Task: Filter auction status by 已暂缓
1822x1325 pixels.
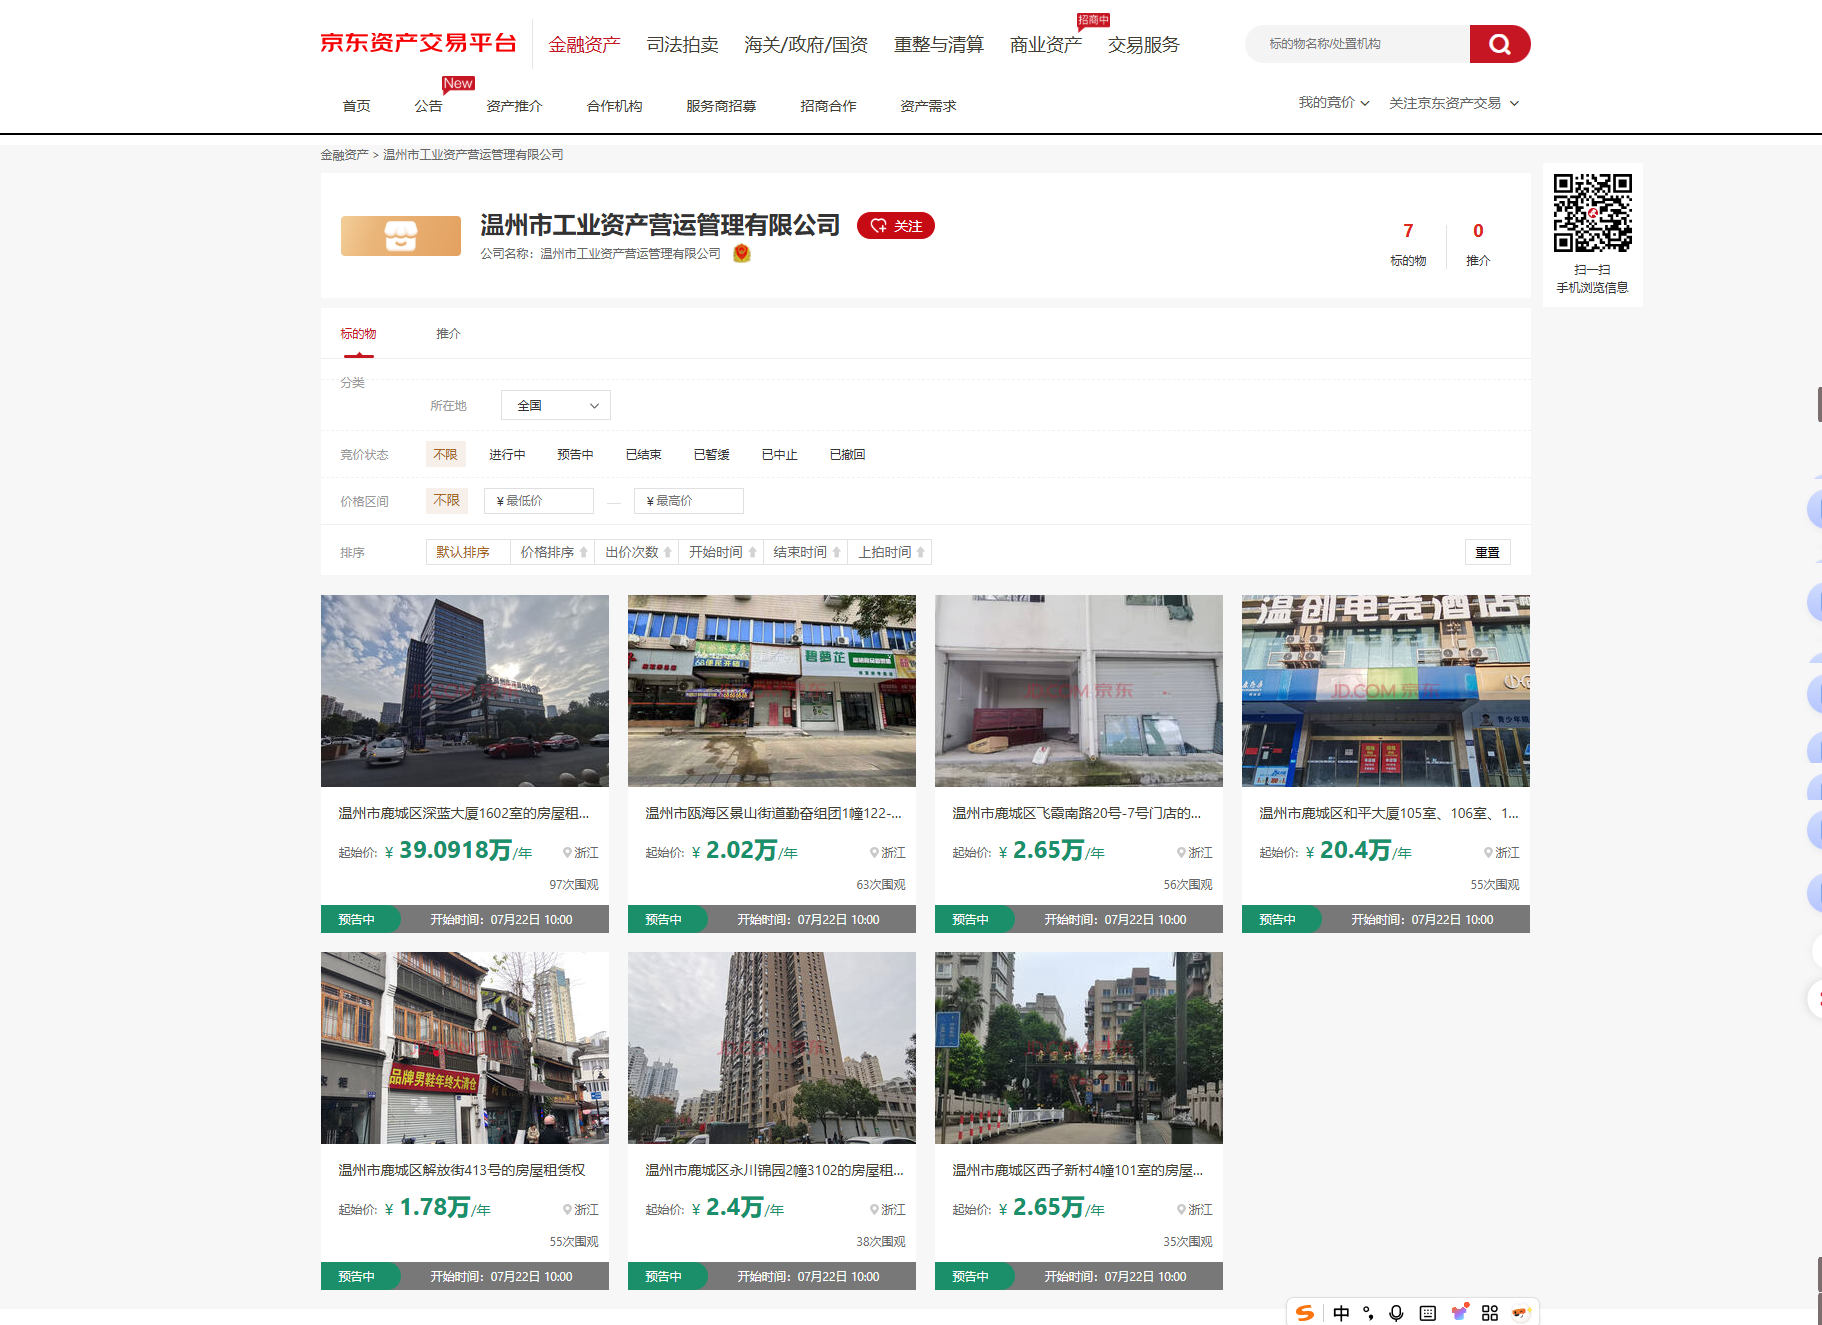Action: click(711, 454)
